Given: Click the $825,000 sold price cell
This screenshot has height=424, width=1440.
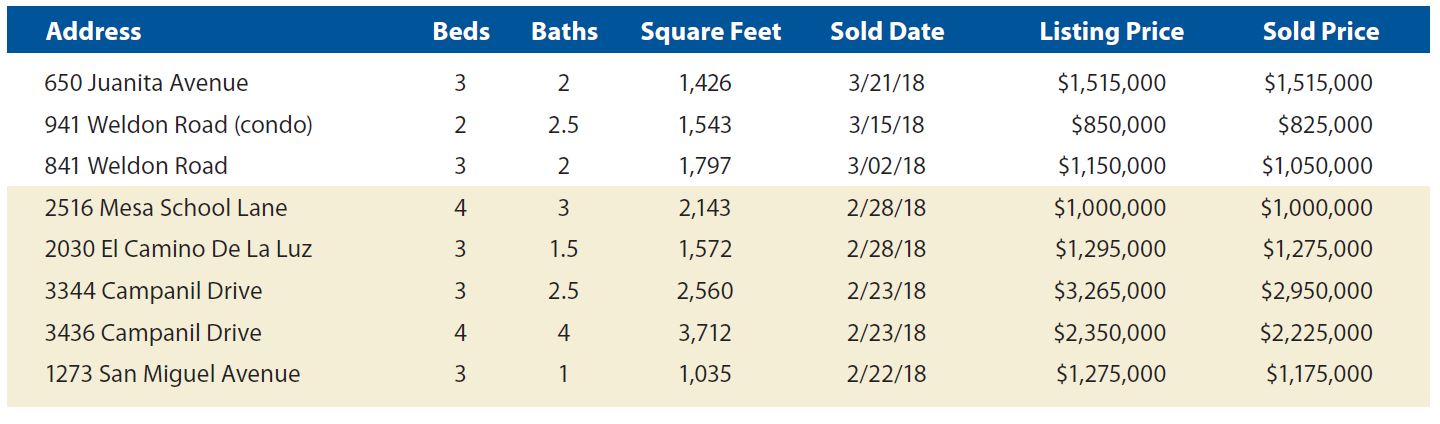Looking at the screenshot, I should click(1325, 125).
